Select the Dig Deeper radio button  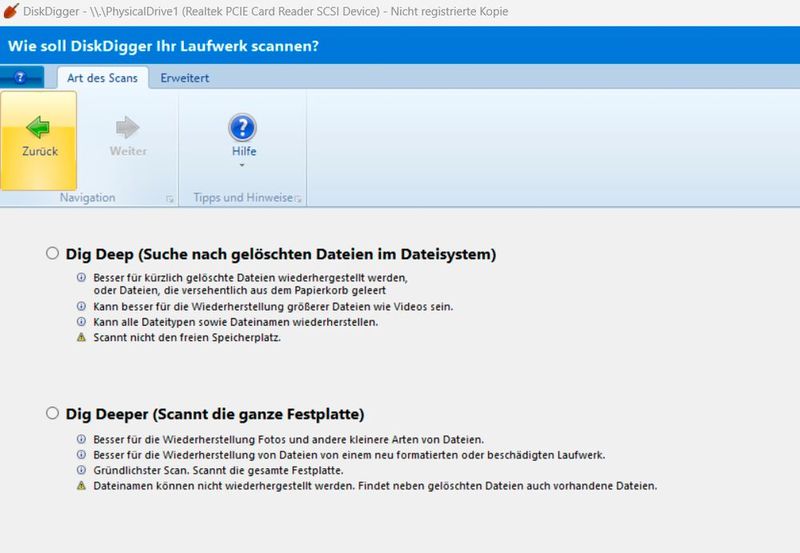point(52,413)
